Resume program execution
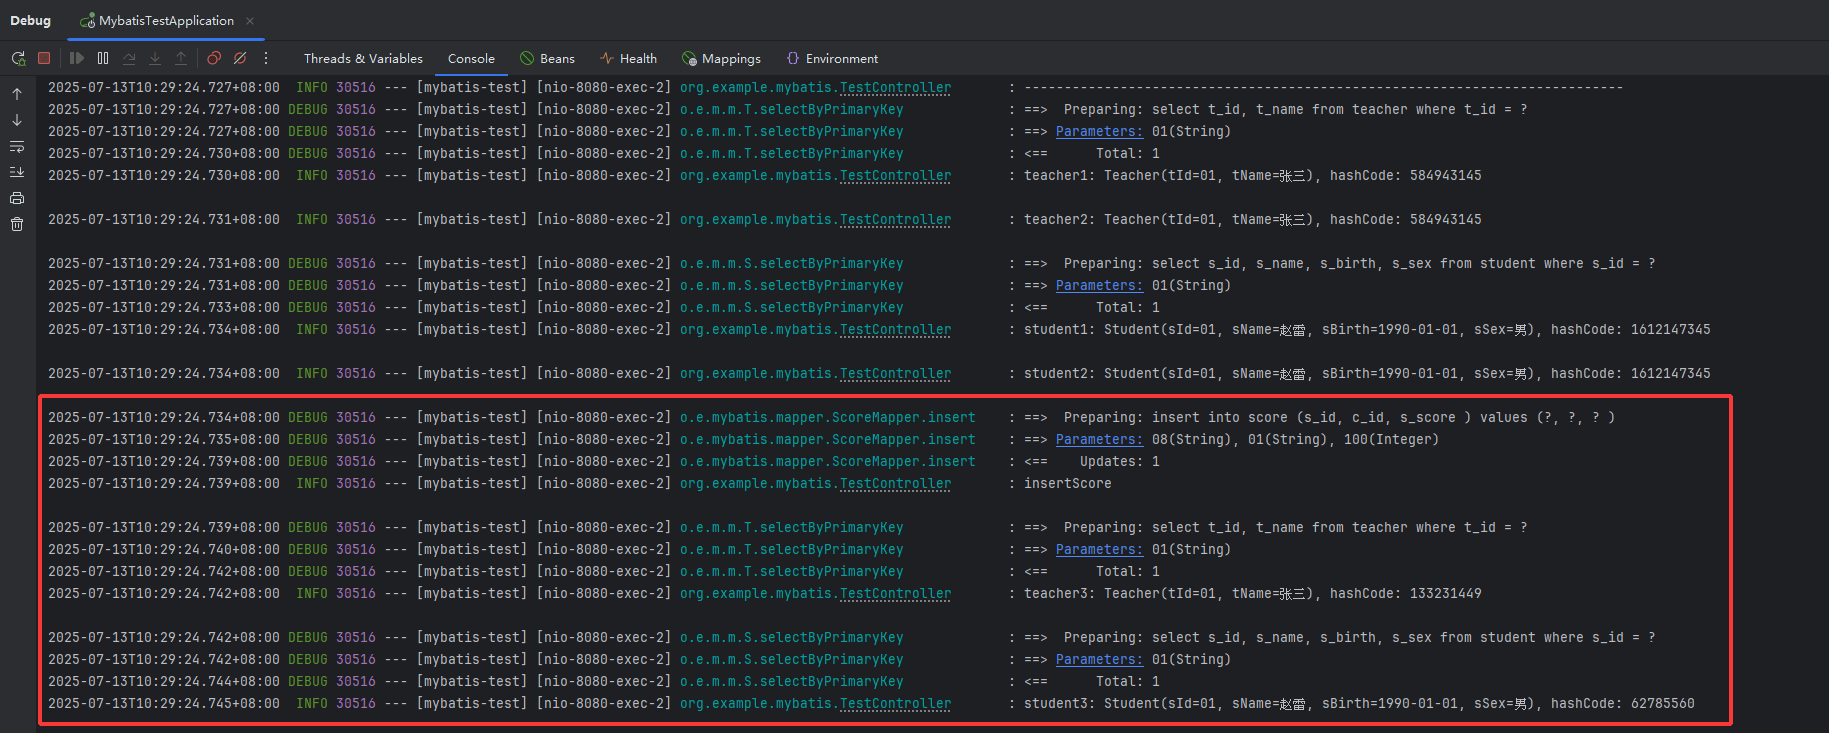Screen dimensions: 1829x733 pos(77,58)
